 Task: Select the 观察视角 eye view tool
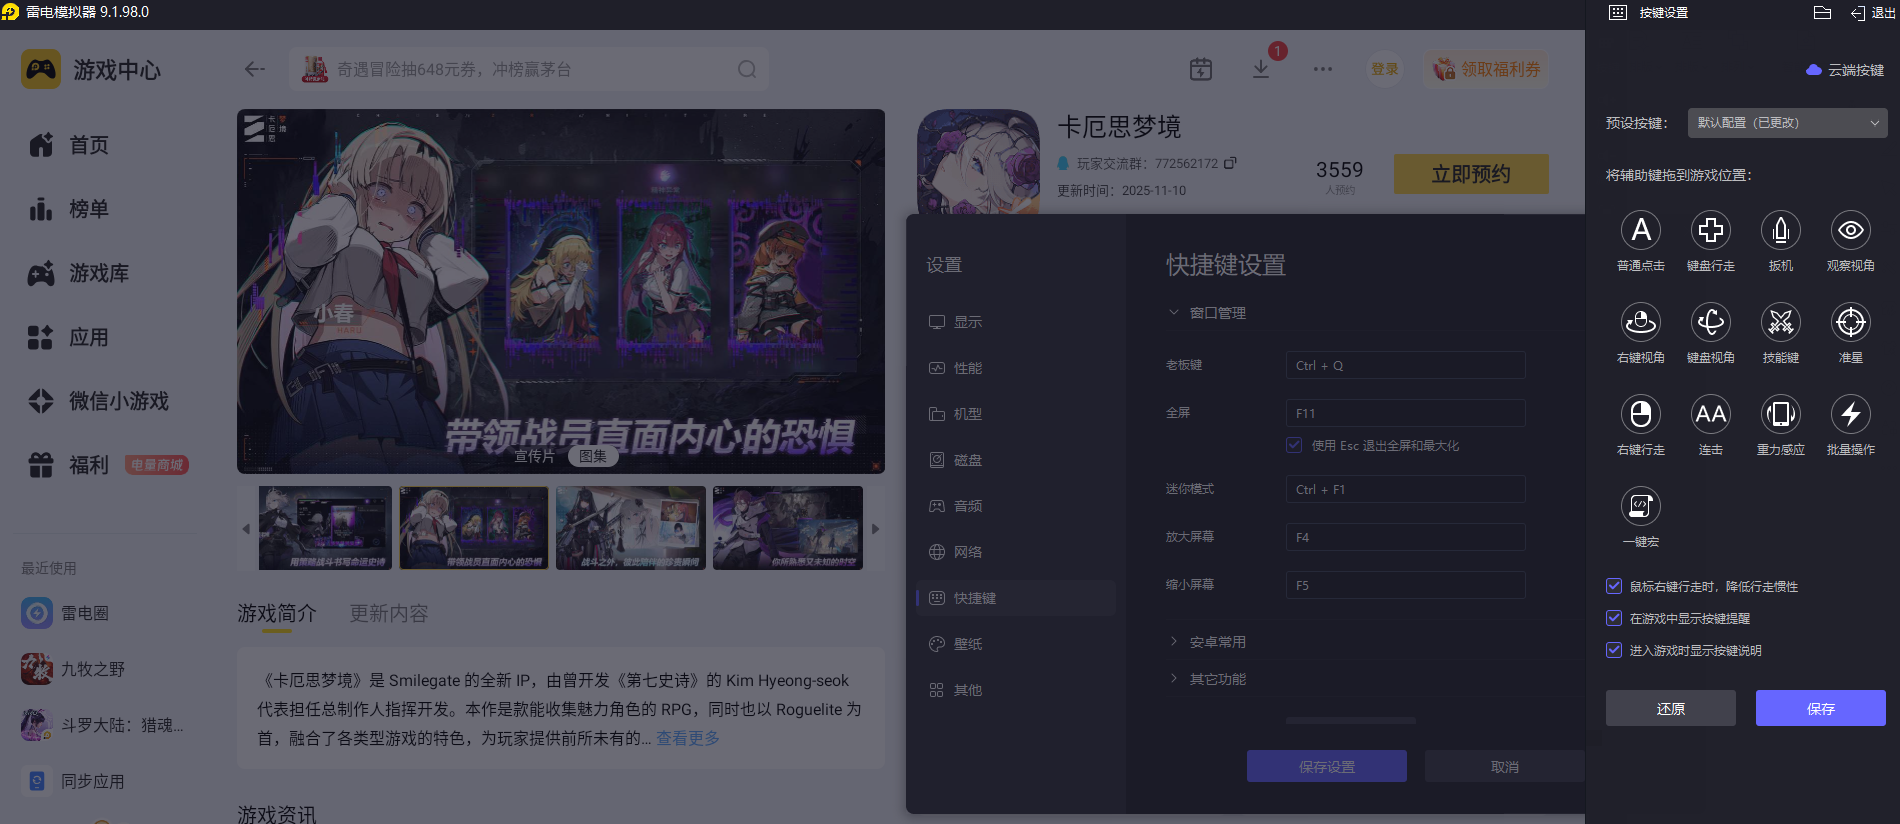1851,230
